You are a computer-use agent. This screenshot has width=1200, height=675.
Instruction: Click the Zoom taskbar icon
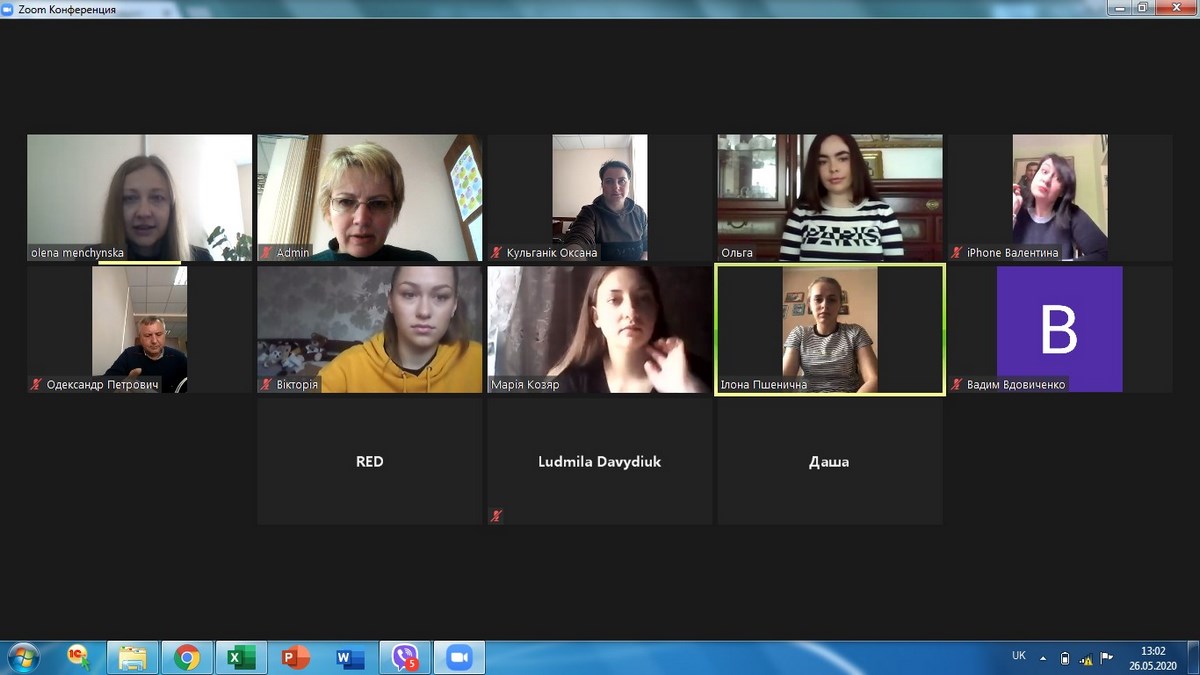(x=459, y=658)
